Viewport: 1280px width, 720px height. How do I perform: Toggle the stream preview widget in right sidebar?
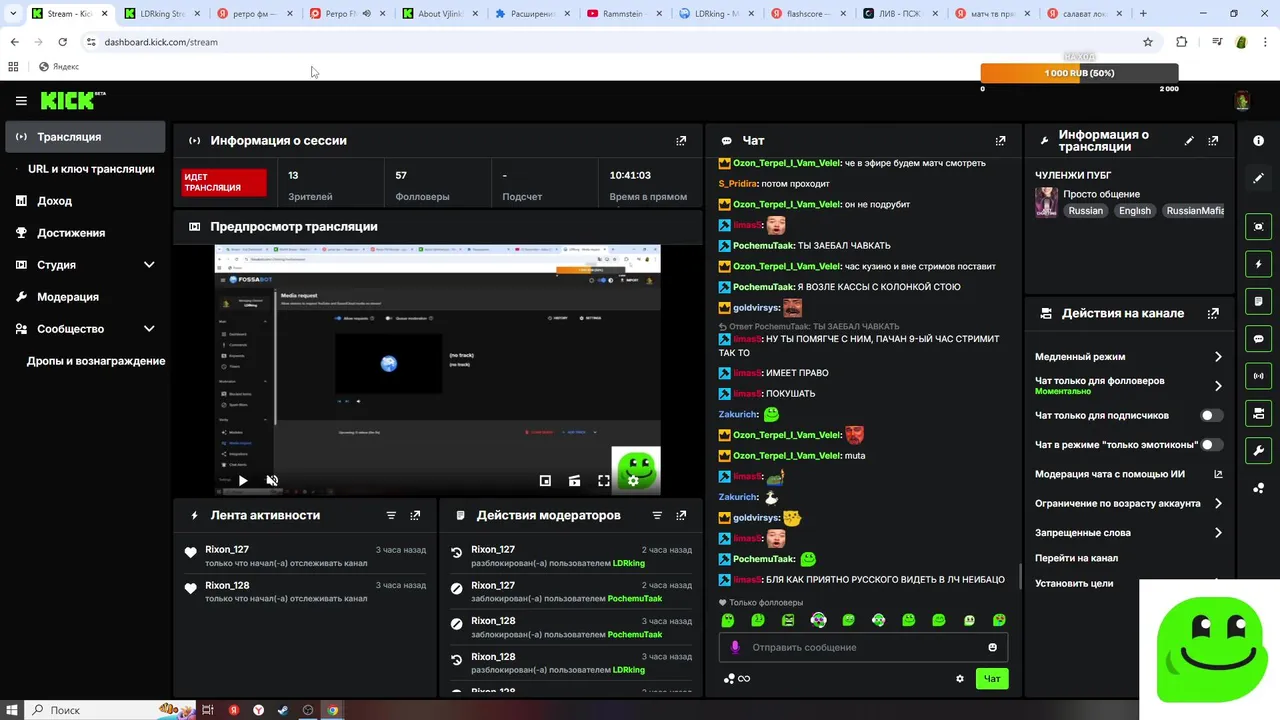(1258, 227)
